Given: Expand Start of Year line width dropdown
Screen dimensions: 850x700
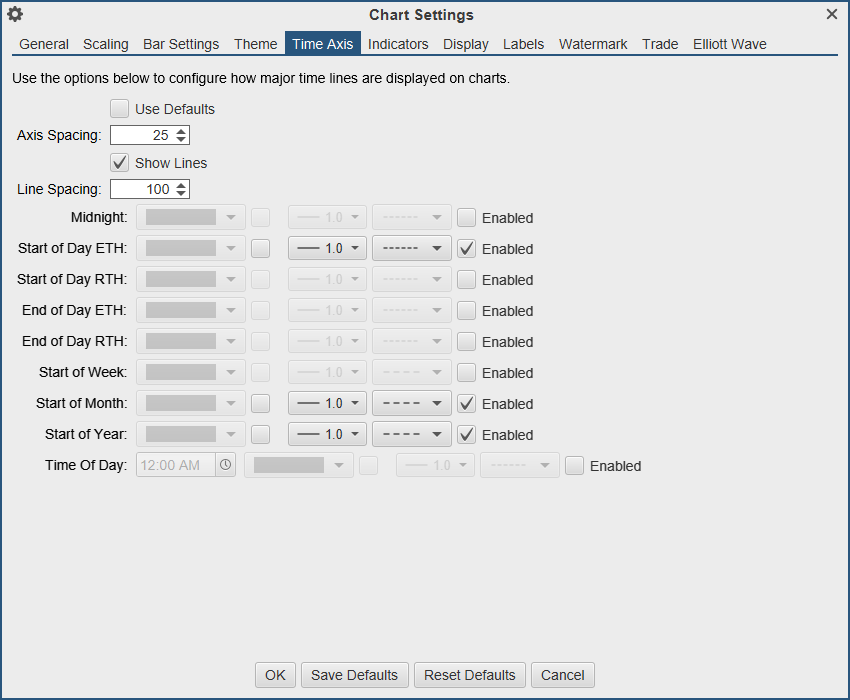Looking at the screenshot, I should (328, 434).
